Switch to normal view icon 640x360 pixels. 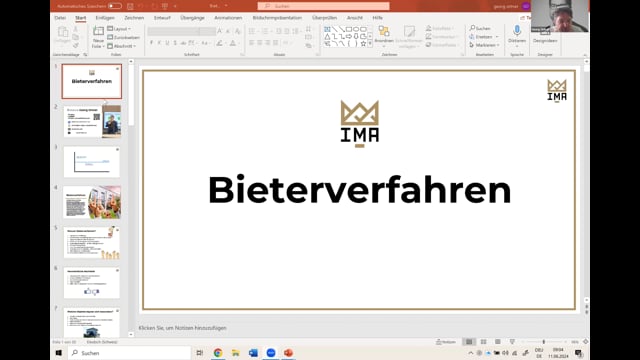469,342
